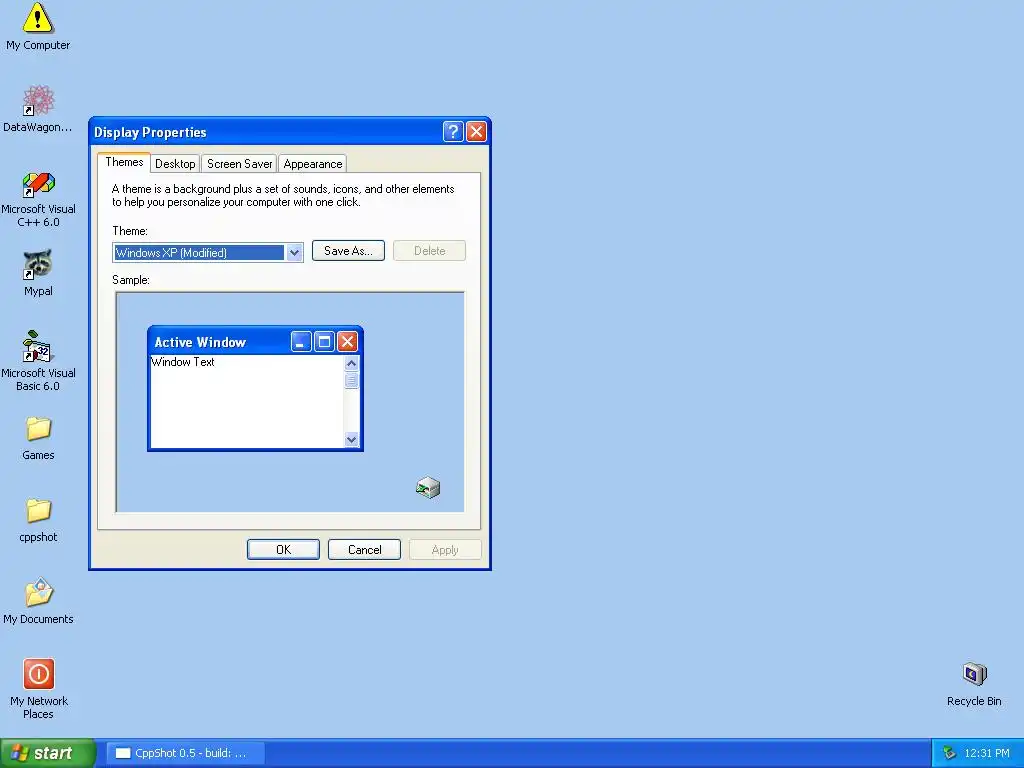Click sample Active Window minimize button
1024x768 pixels.
[x=301, y=342]
